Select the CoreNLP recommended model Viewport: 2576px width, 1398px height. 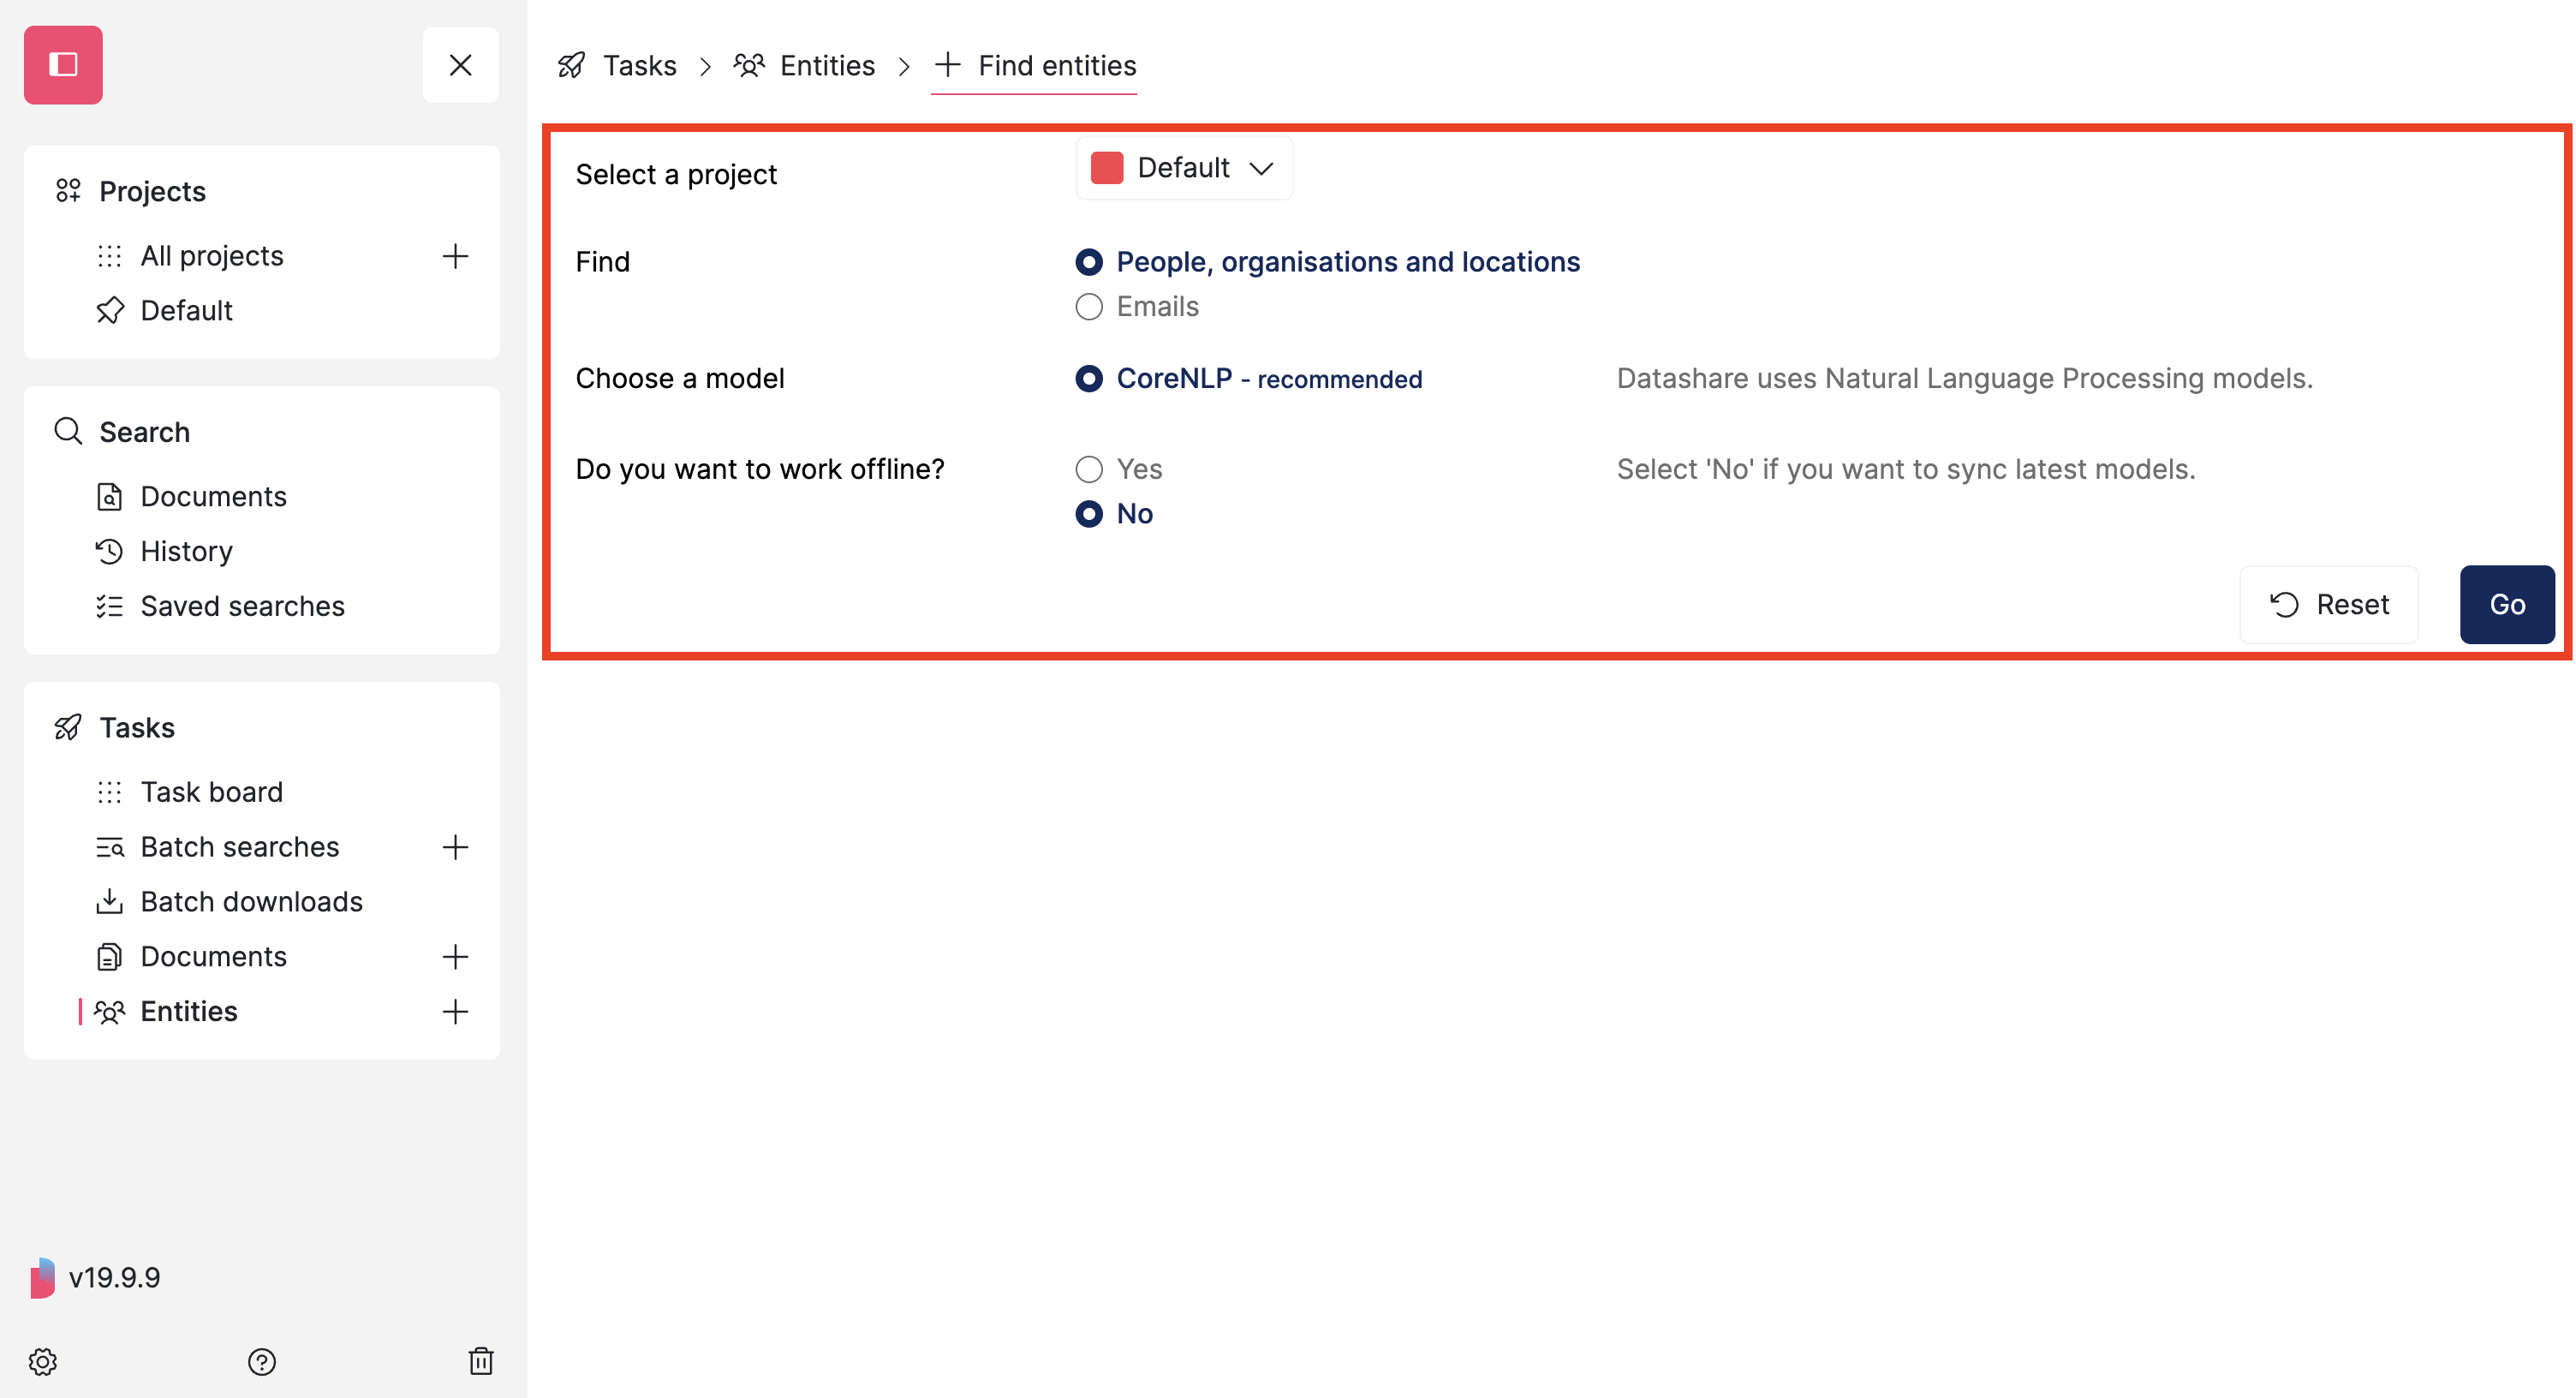coord(1089,378)
